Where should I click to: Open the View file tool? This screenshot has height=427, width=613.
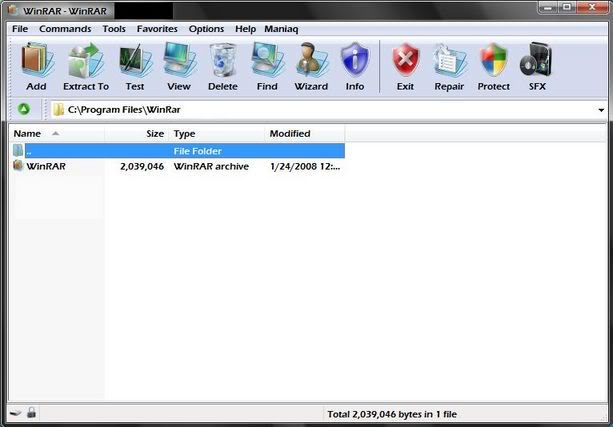pyautogui.click(x=179, y=61)
